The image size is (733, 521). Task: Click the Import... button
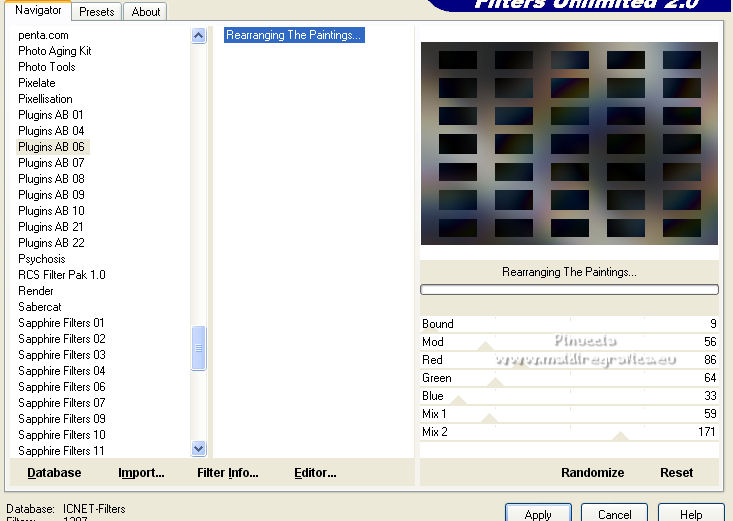(141, 473)
